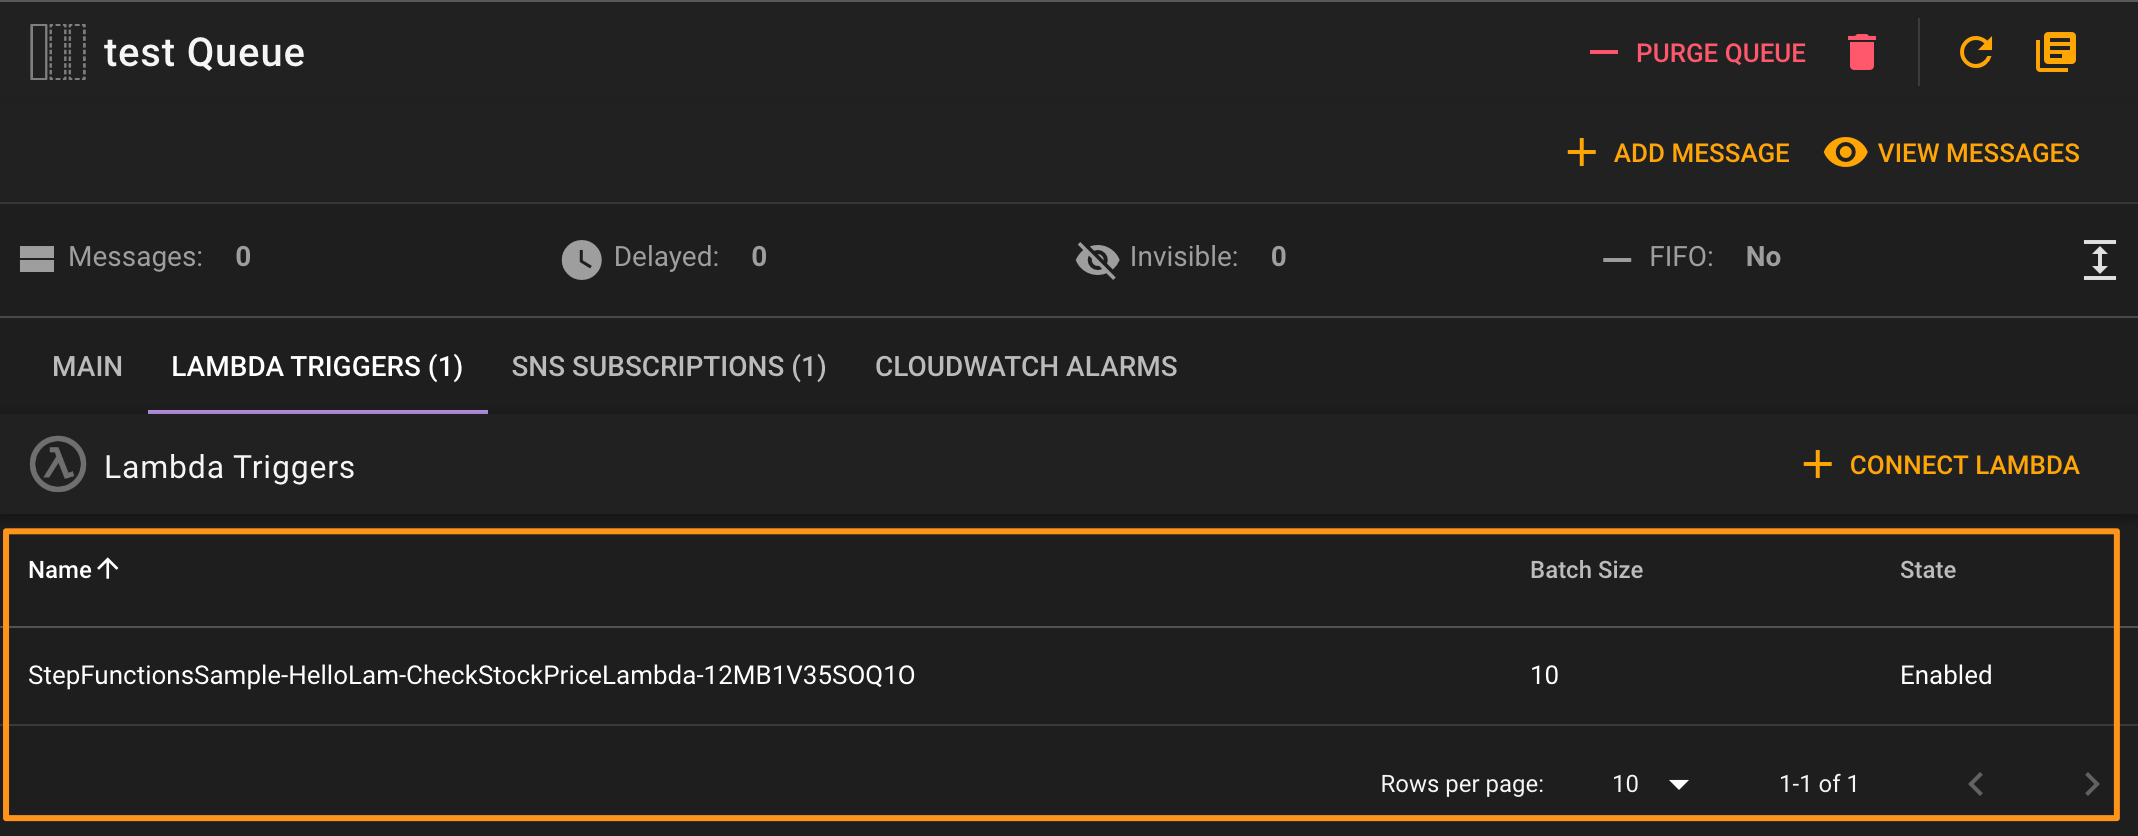The image size is (2138, 836).
Task: Refresh the queue with the reload icon
Action: (x=1975, y=52)
